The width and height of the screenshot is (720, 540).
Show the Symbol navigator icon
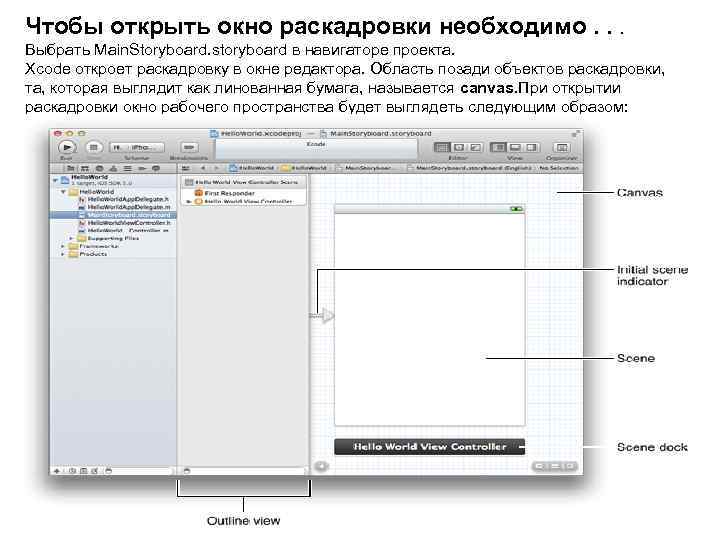pos(84,169)
